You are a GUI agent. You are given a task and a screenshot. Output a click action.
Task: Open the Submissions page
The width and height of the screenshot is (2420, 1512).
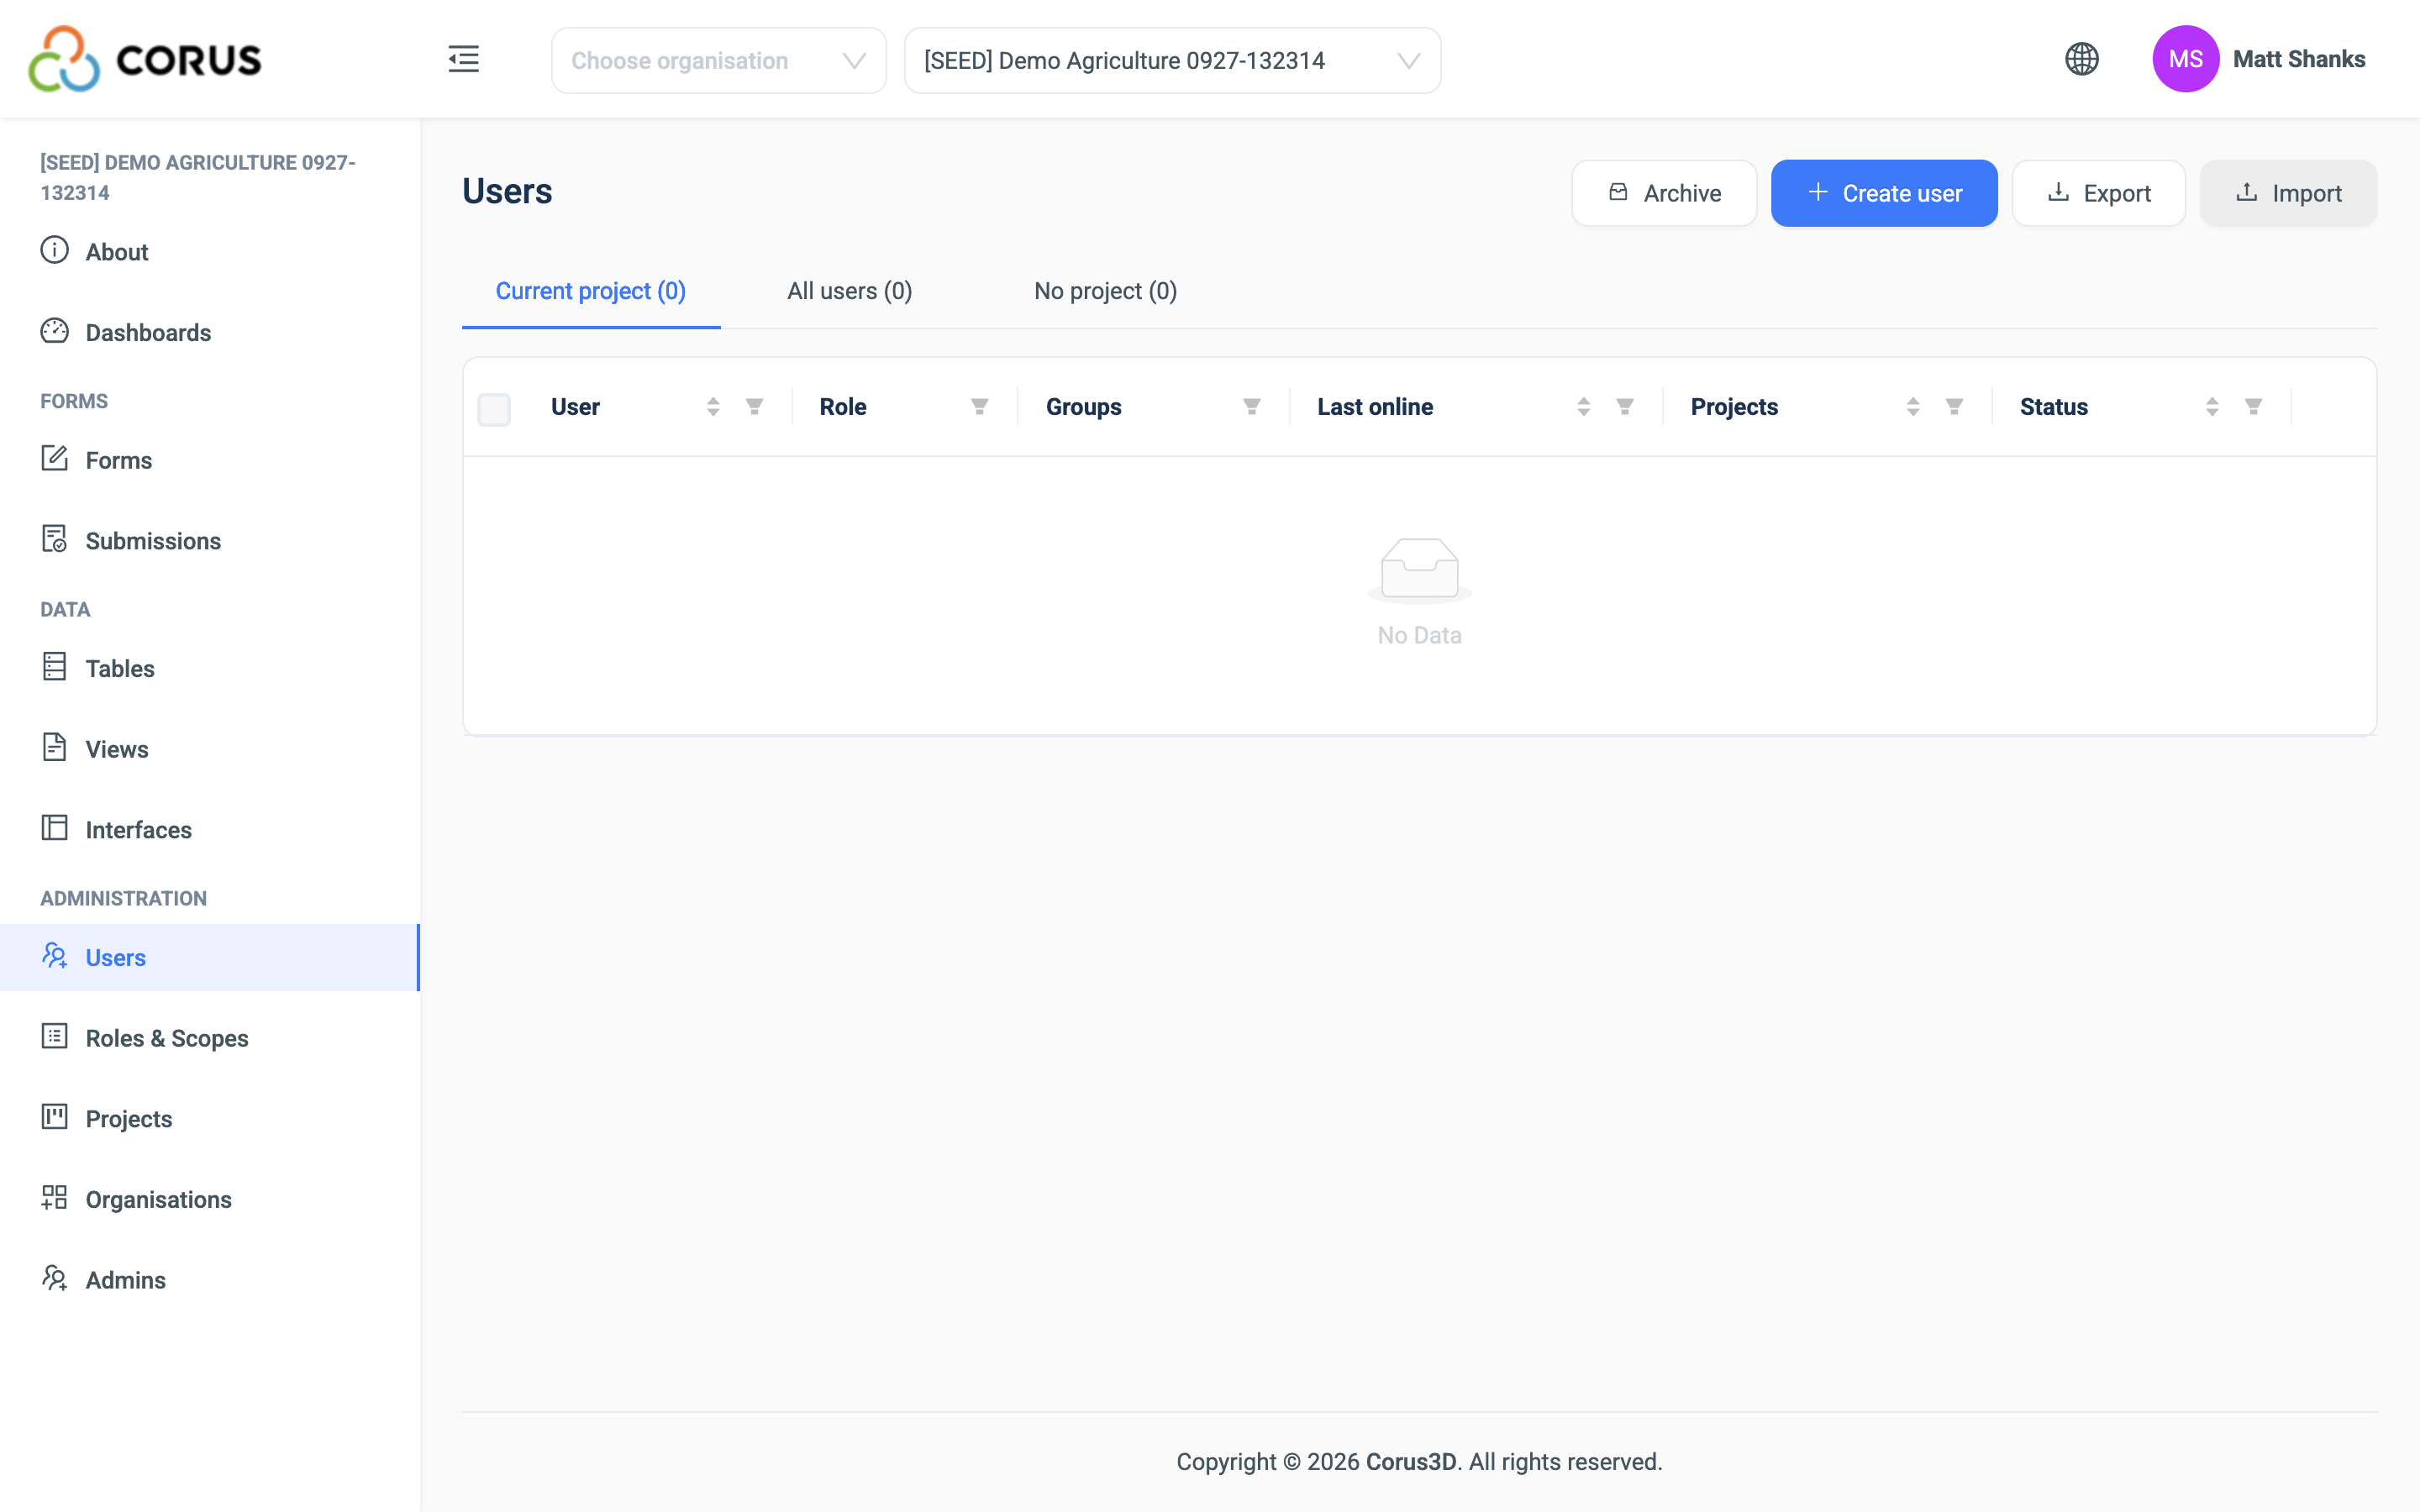210,540
